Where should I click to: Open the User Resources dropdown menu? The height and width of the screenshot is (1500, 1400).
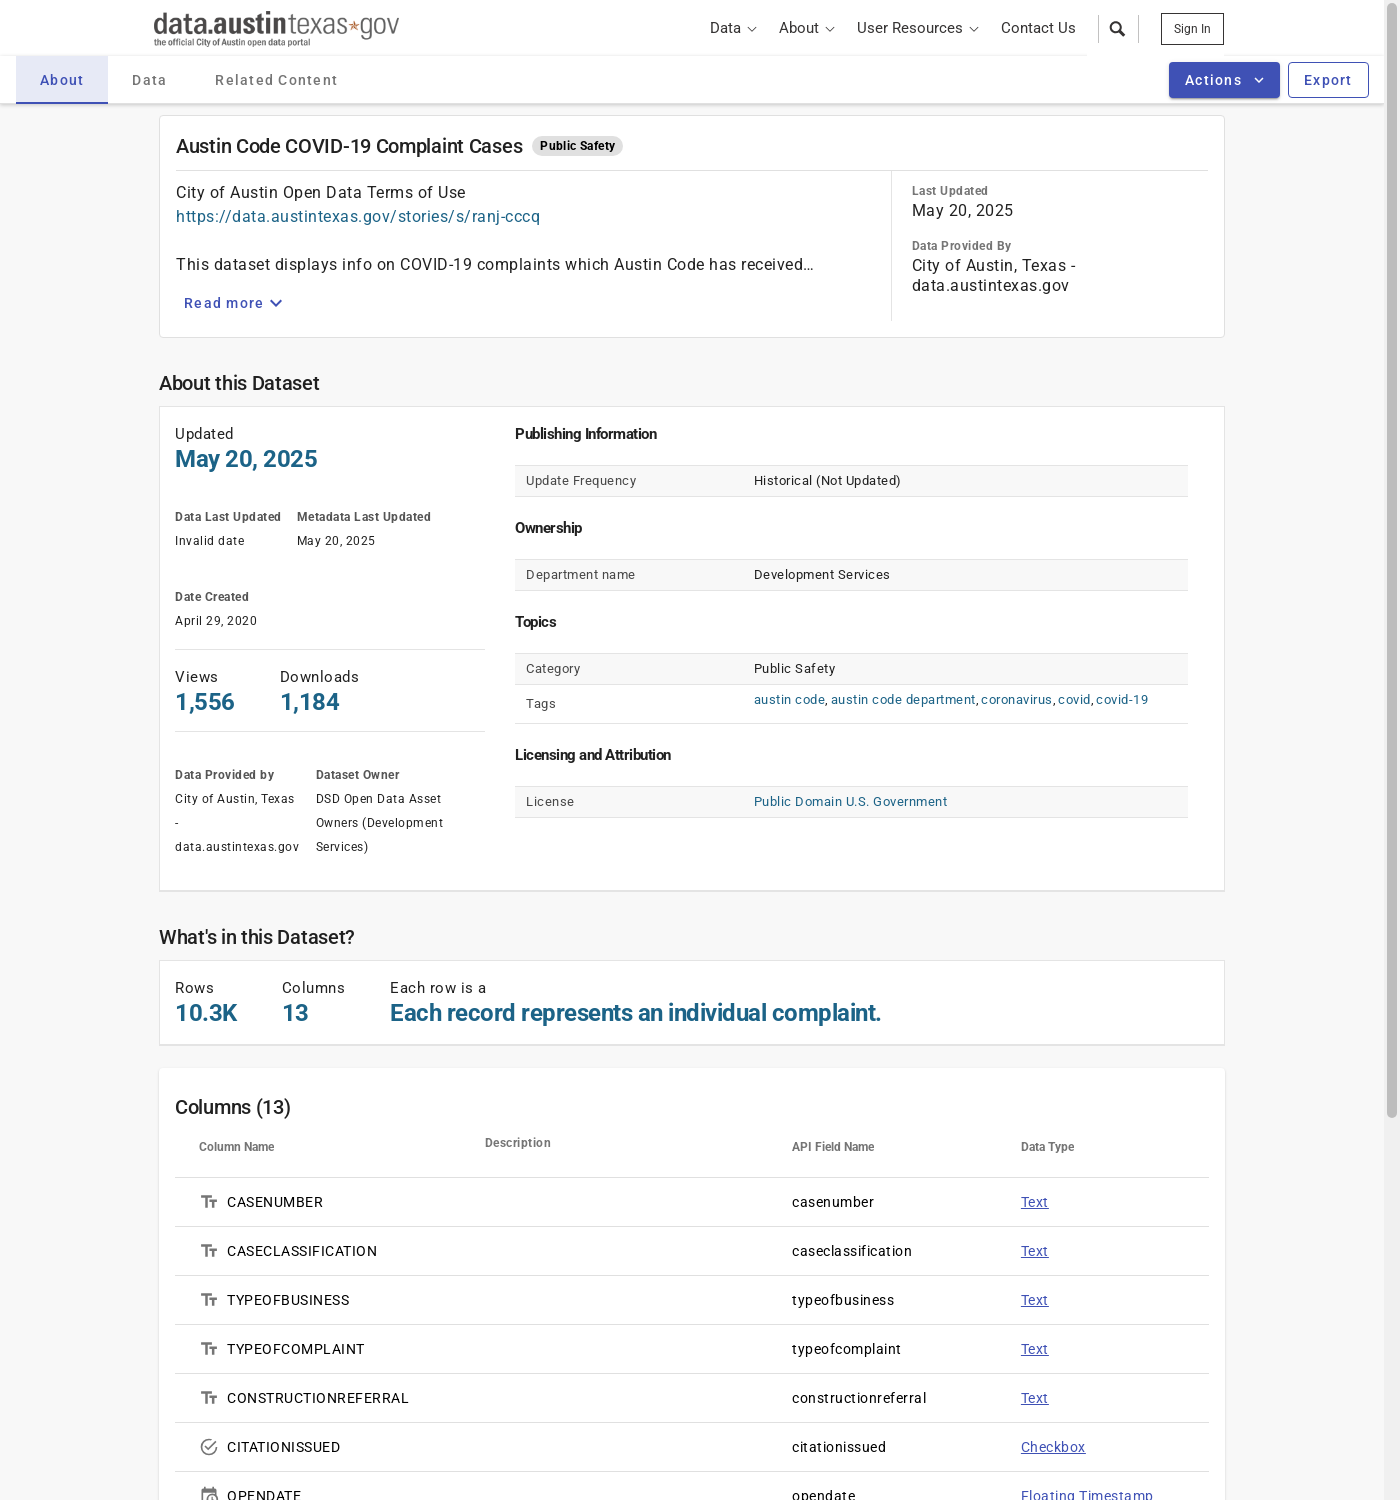click(917, 28)
